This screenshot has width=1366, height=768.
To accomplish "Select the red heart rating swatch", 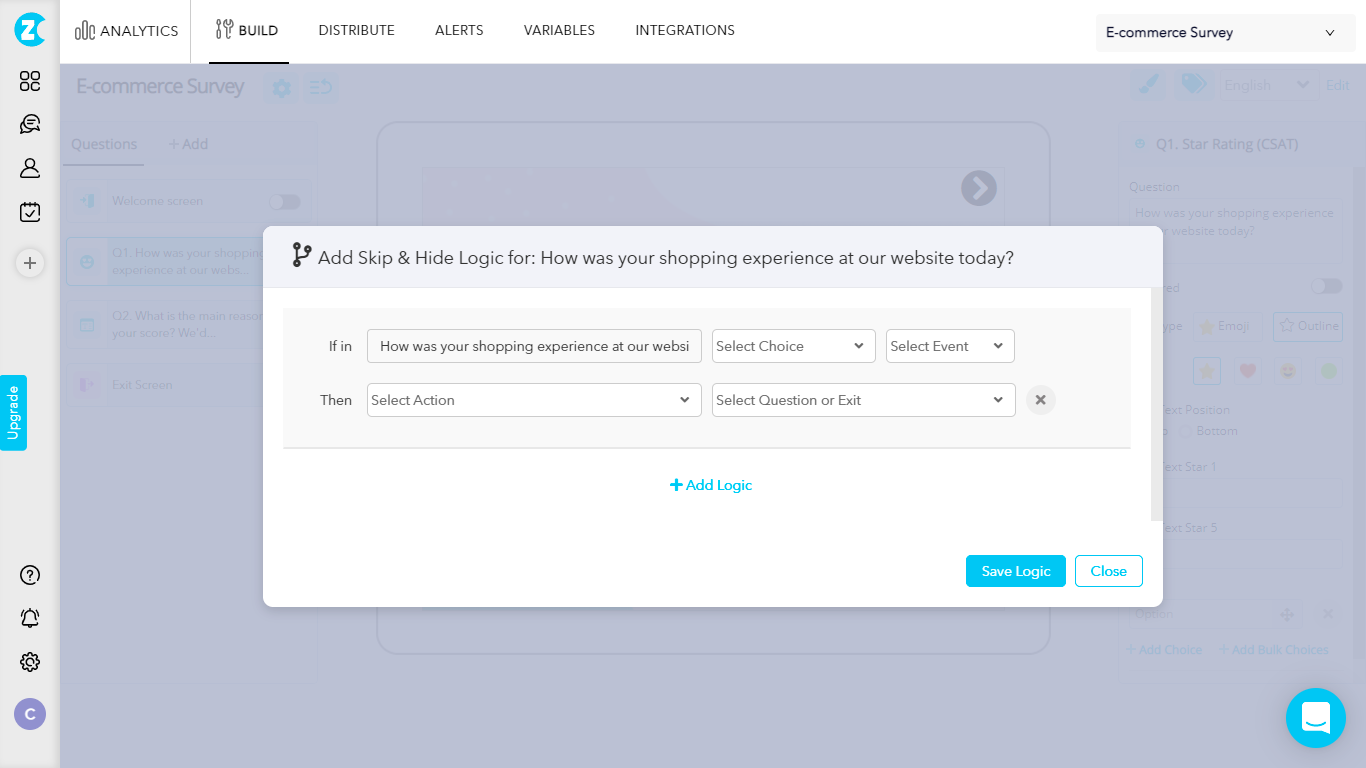I will 1247,370.
